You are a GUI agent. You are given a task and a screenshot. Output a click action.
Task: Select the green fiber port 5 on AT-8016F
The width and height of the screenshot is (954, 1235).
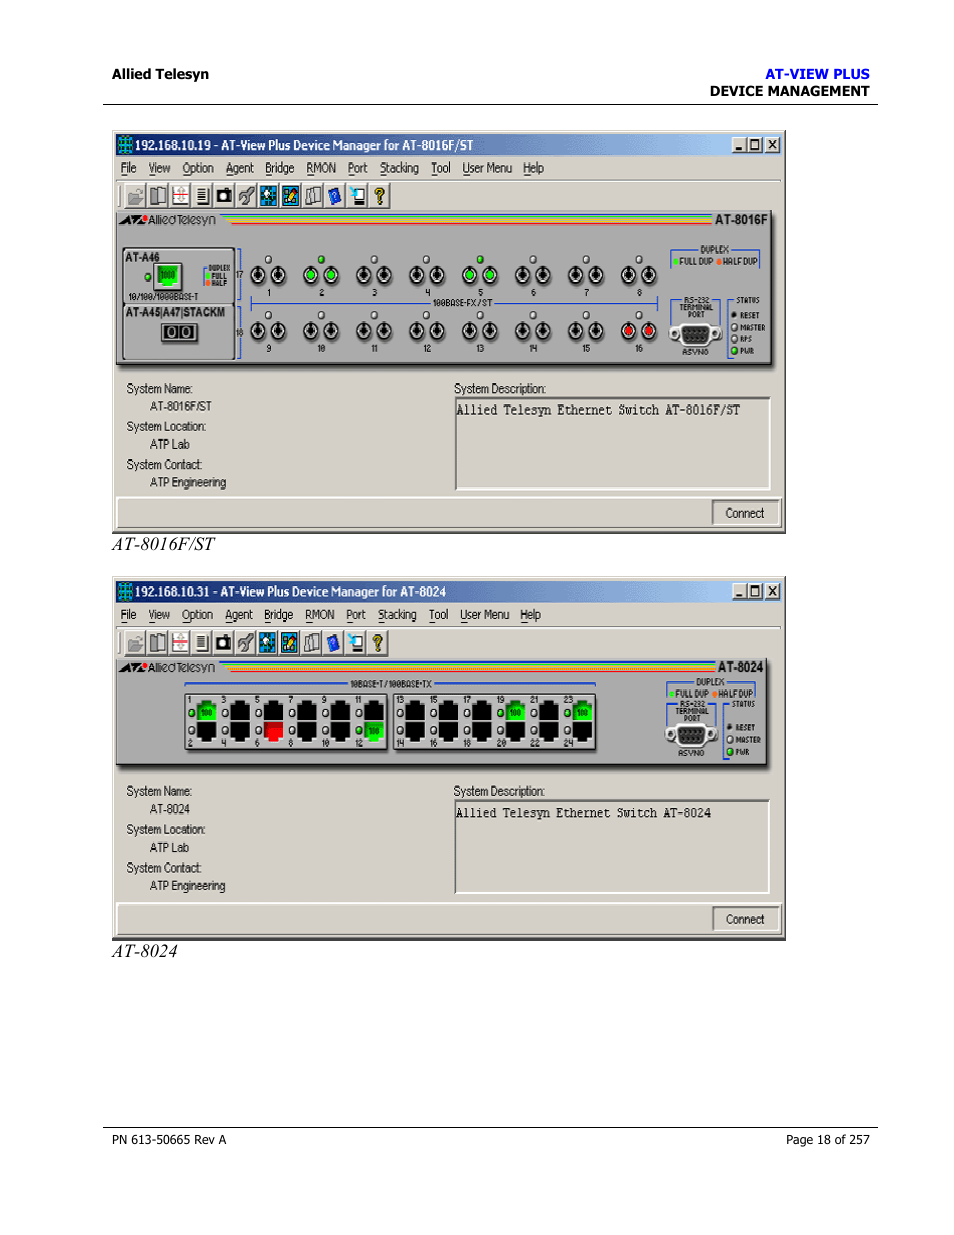click(480, 275)
